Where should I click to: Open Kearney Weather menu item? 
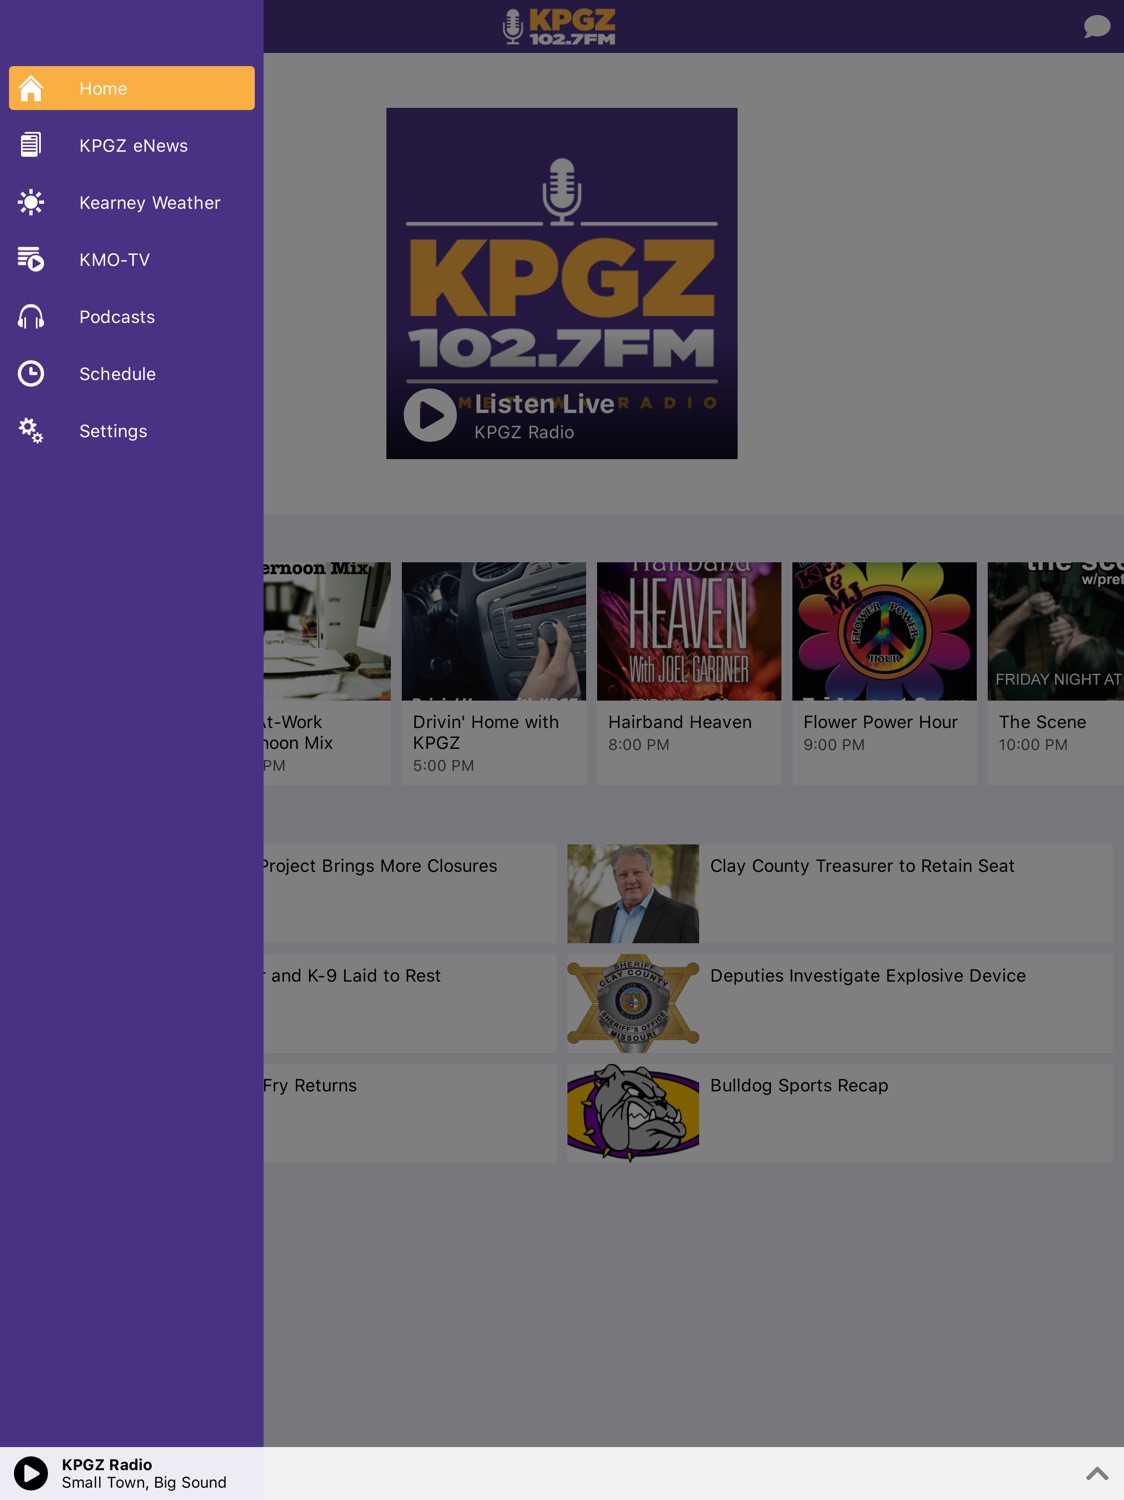(132, 202)
